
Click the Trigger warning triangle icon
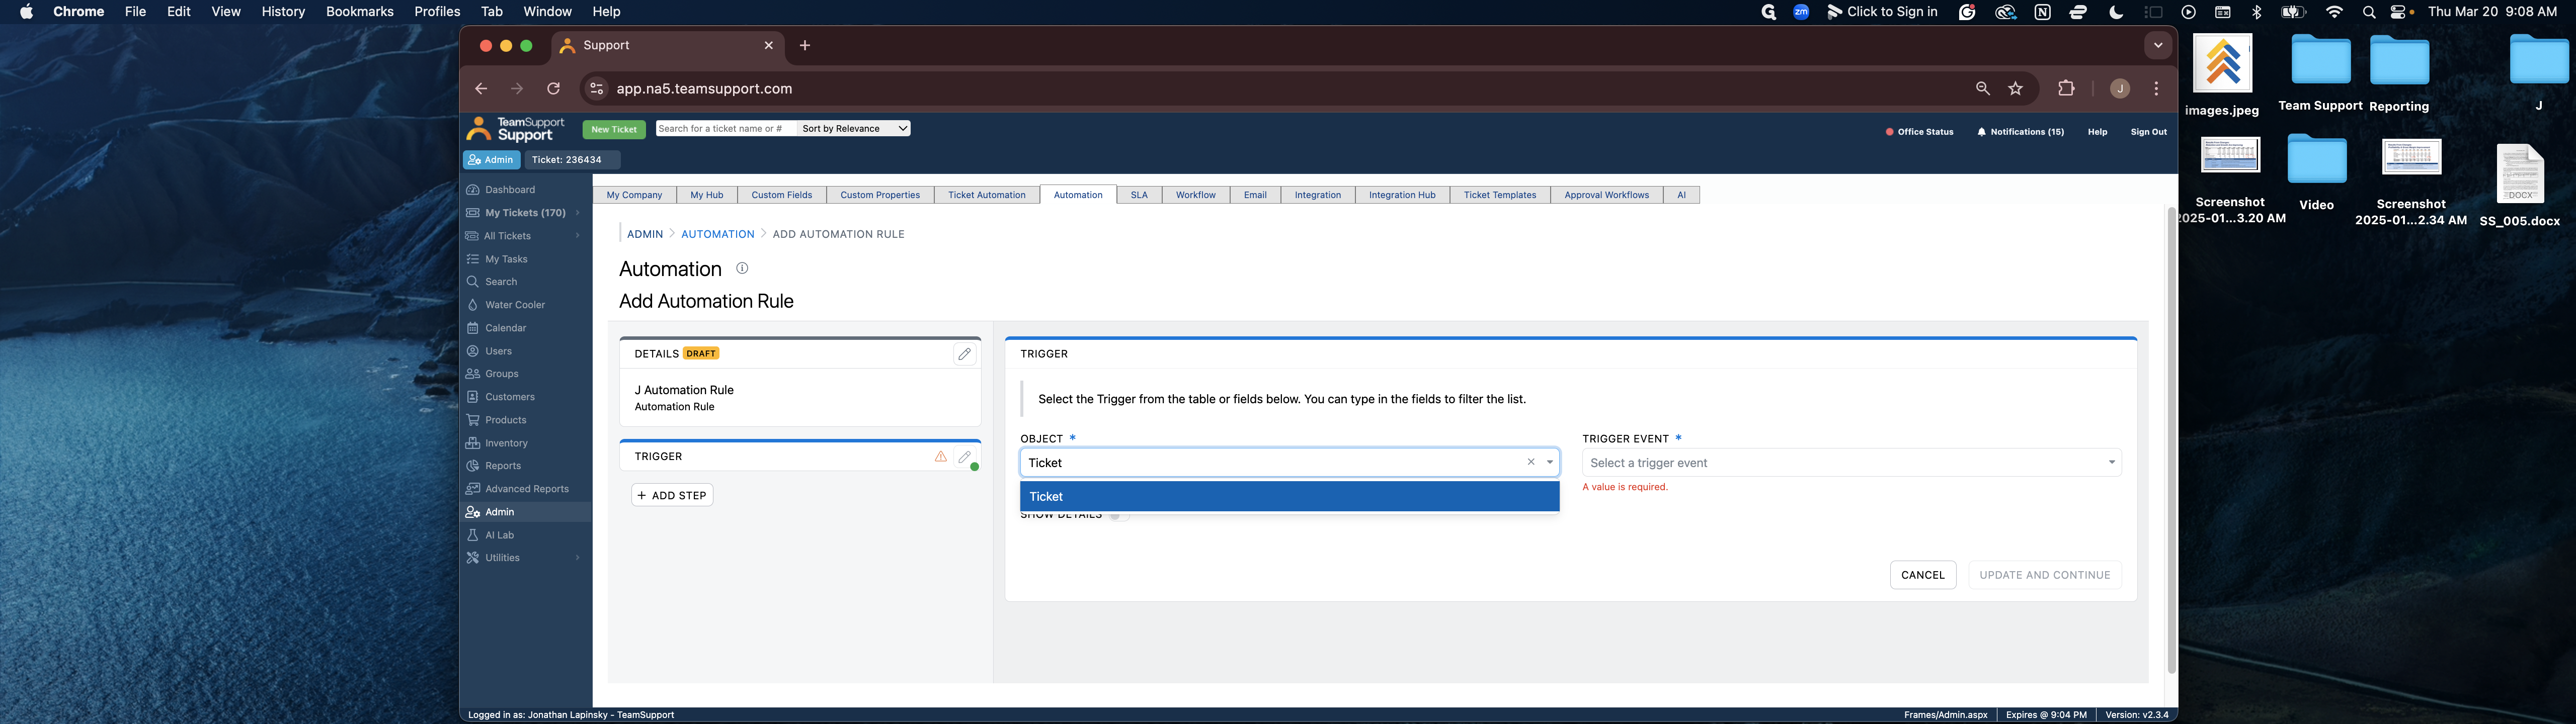click(940, 456)
